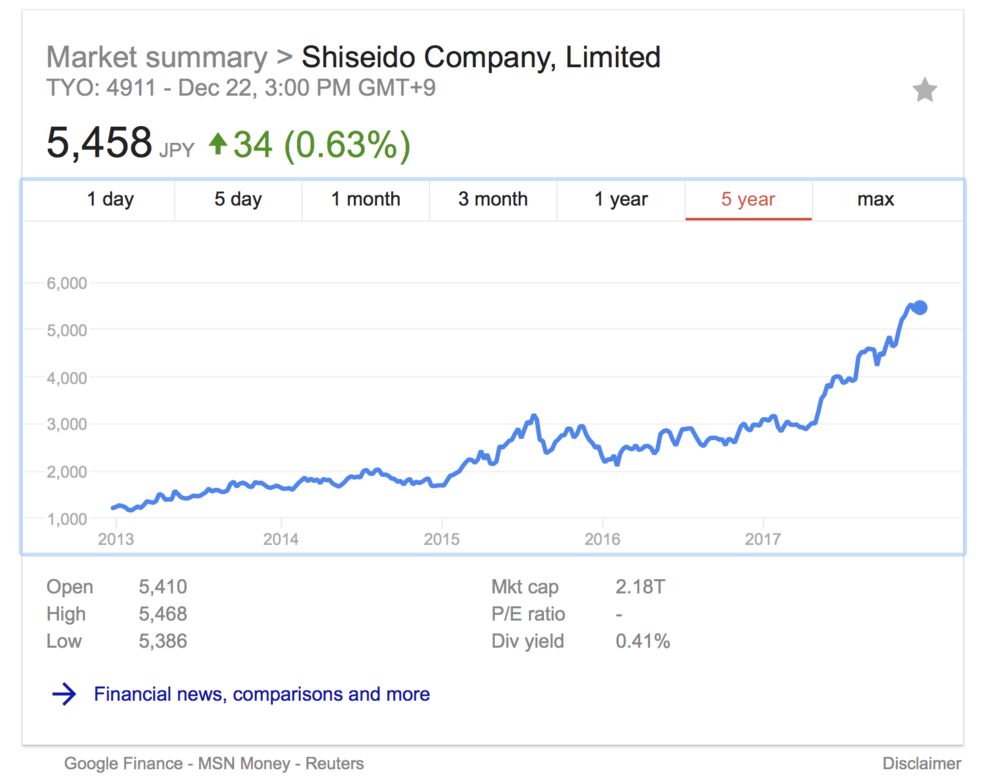
Task: Select the 1 day range tab
Action: pyautogui.click(x=110, y=200)
